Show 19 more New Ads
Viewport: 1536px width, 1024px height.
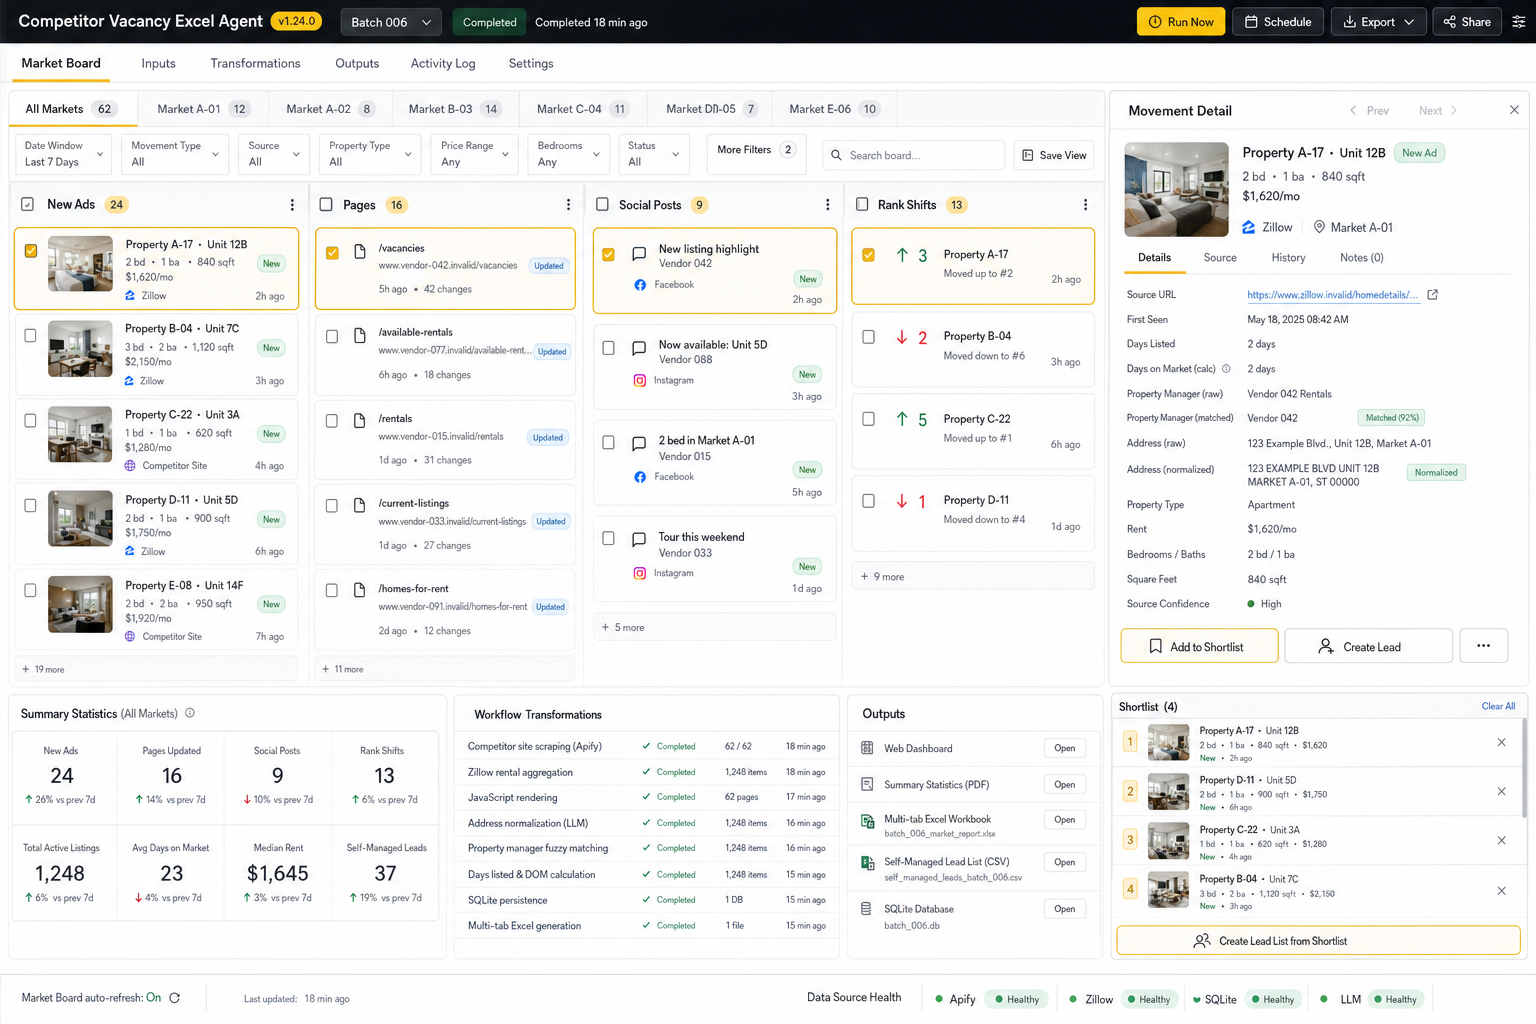click(x=156, y=669)
